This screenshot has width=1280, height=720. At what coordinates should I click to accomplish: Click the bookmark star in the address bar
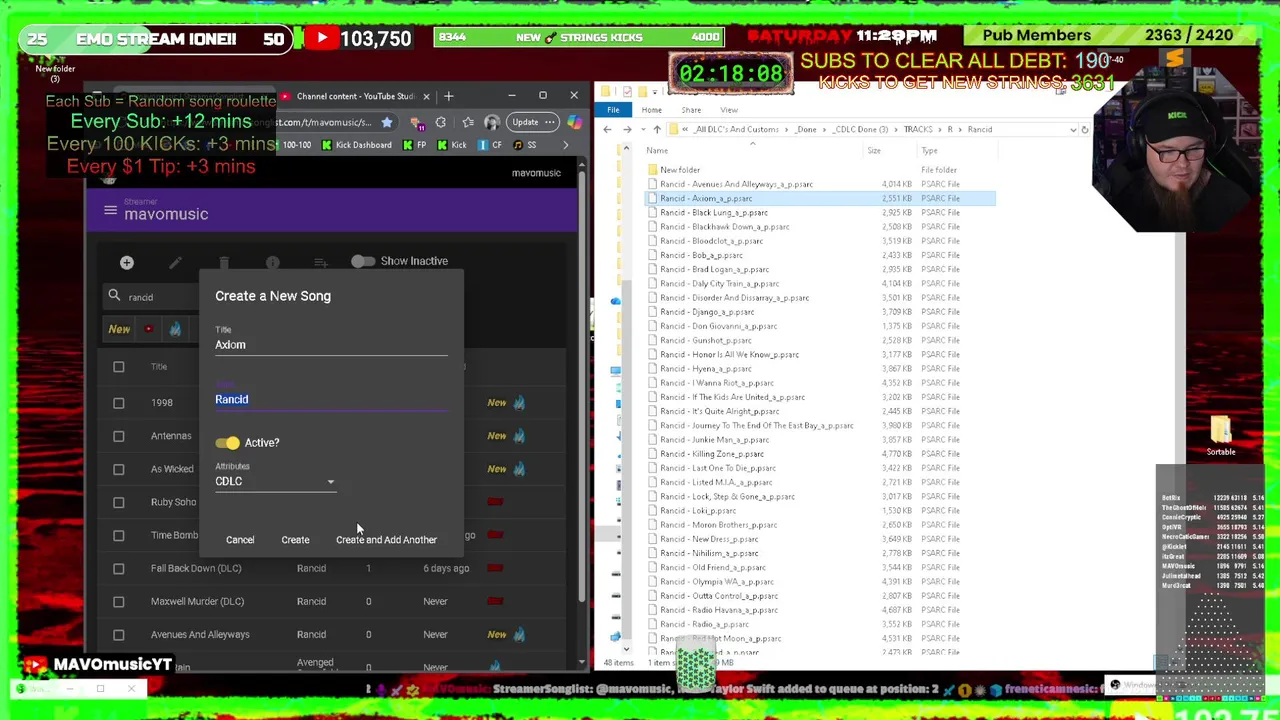(x=387, y=122)
